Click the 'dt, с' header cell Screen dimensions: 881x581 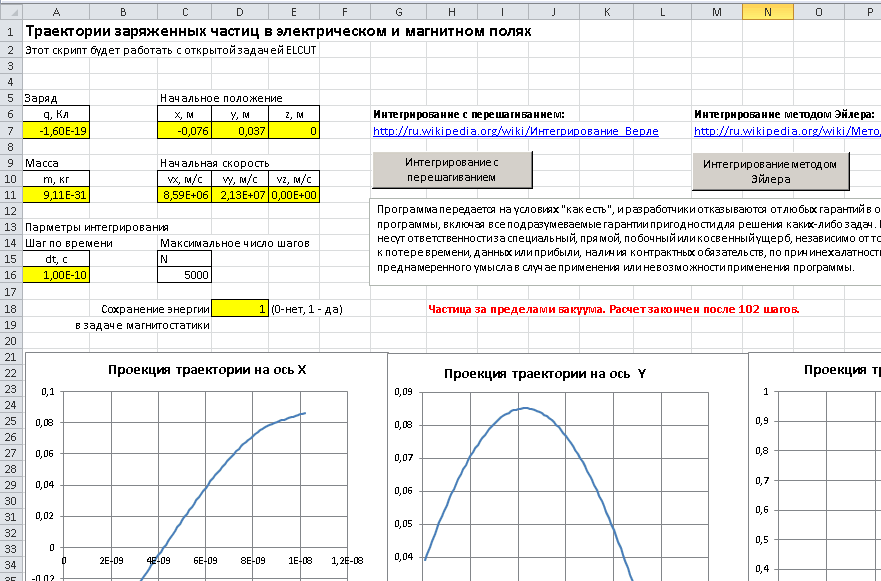56,258
